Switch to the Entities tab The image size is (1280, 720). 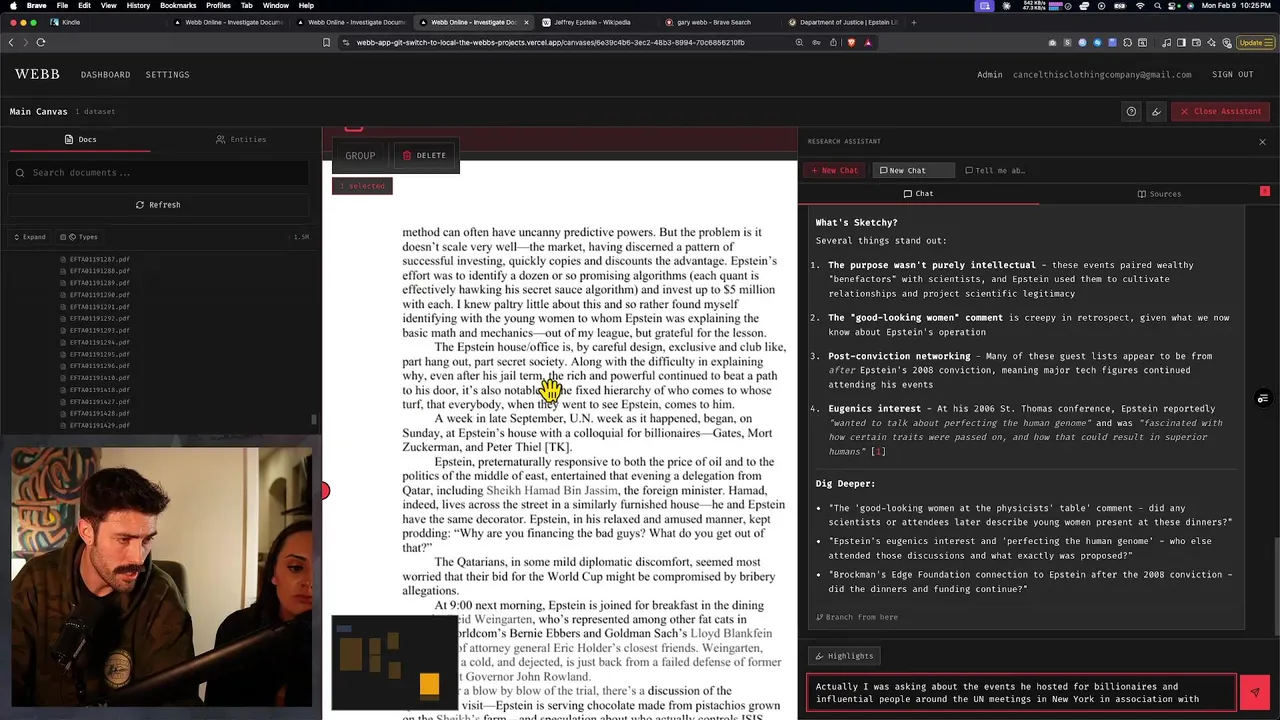pyautogui.click(x=241, y=139)
